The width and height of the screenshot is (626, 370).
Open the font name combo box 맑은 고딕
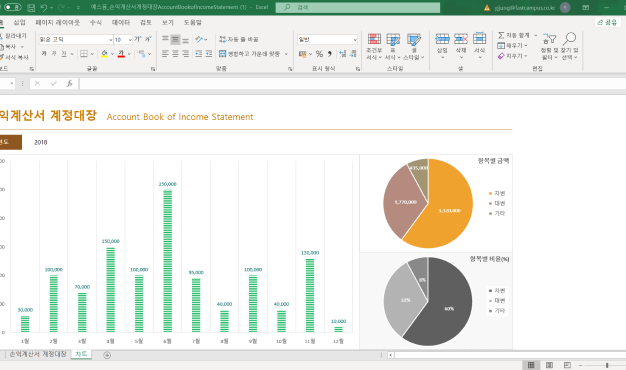(x=76, y=40)
